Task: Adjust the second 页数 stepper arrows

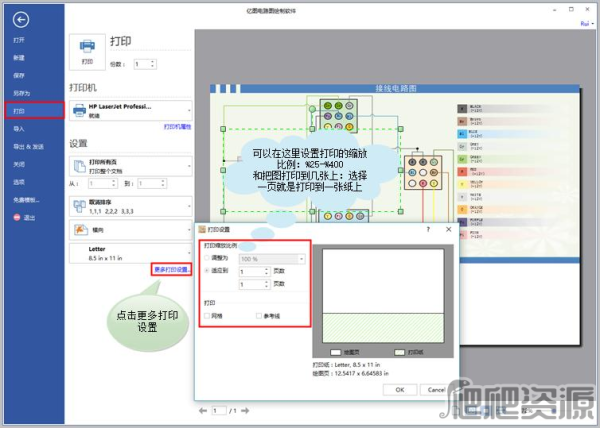Action: [x=267, y=285]
